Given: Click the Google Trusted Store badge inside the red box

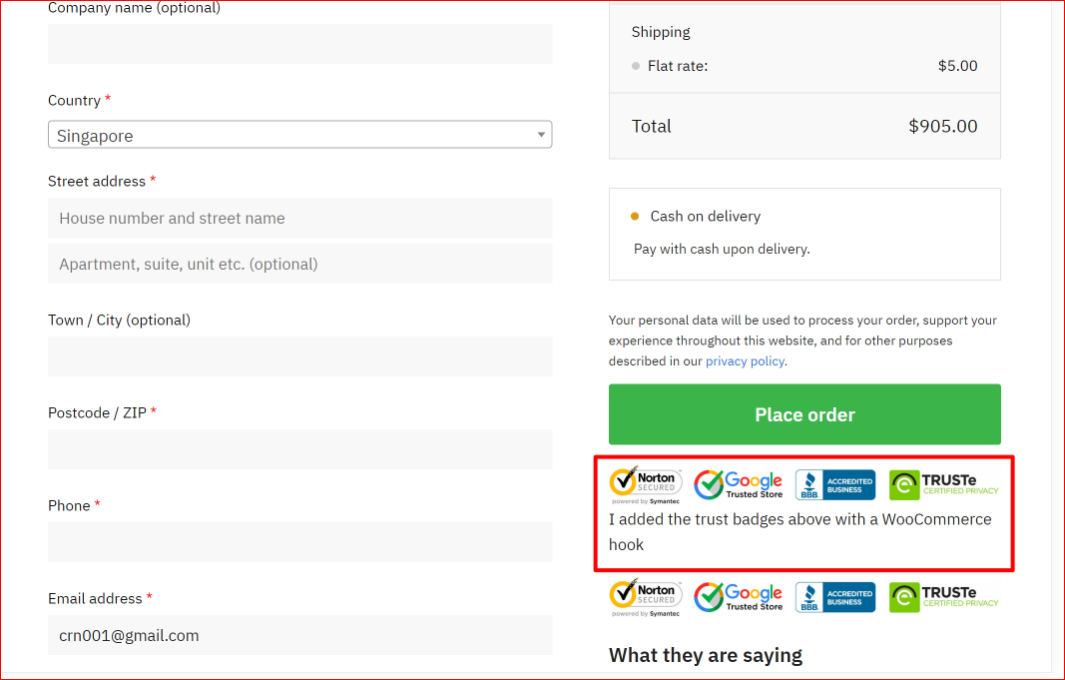Looking at the screenshot, I should [738, 485].
